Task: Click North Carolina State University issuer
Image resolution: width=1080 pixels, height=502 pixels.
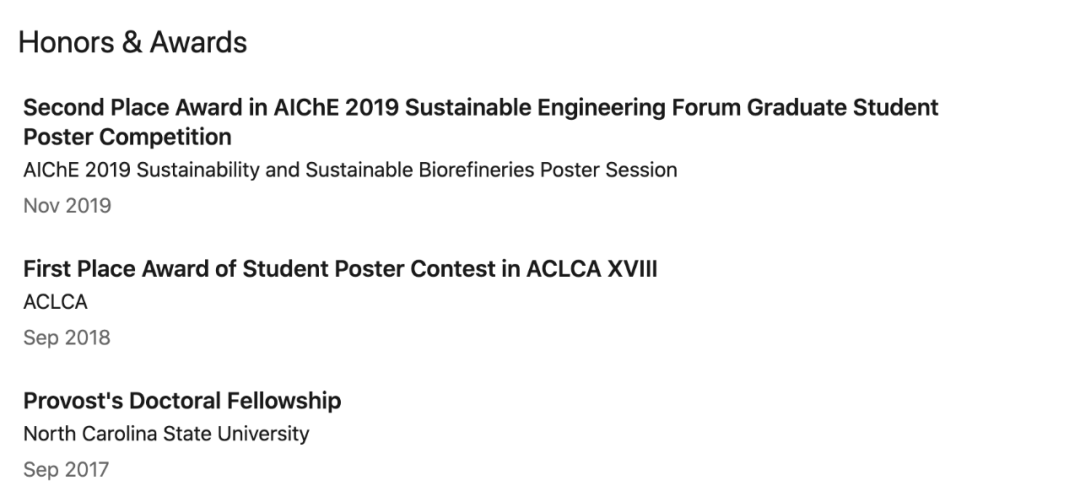Action: click(166, 434)
